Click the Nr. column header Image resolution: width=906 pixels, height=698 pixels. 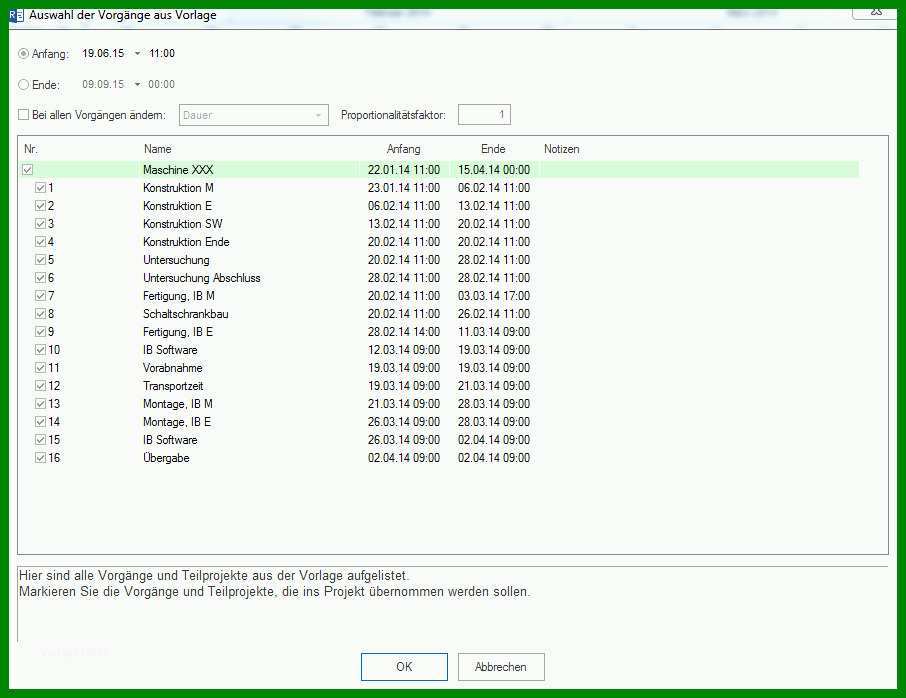click(31, 149)
